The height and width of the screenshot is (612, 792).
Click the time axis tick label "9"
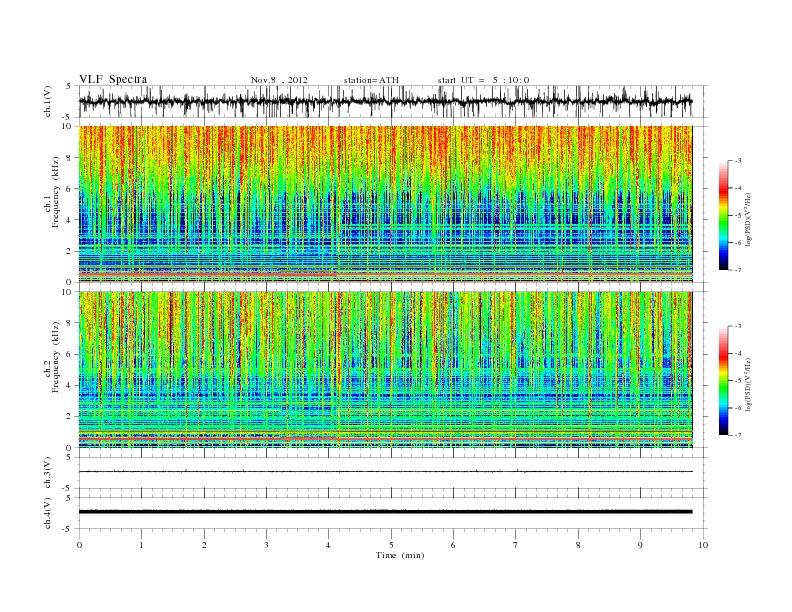640,545
